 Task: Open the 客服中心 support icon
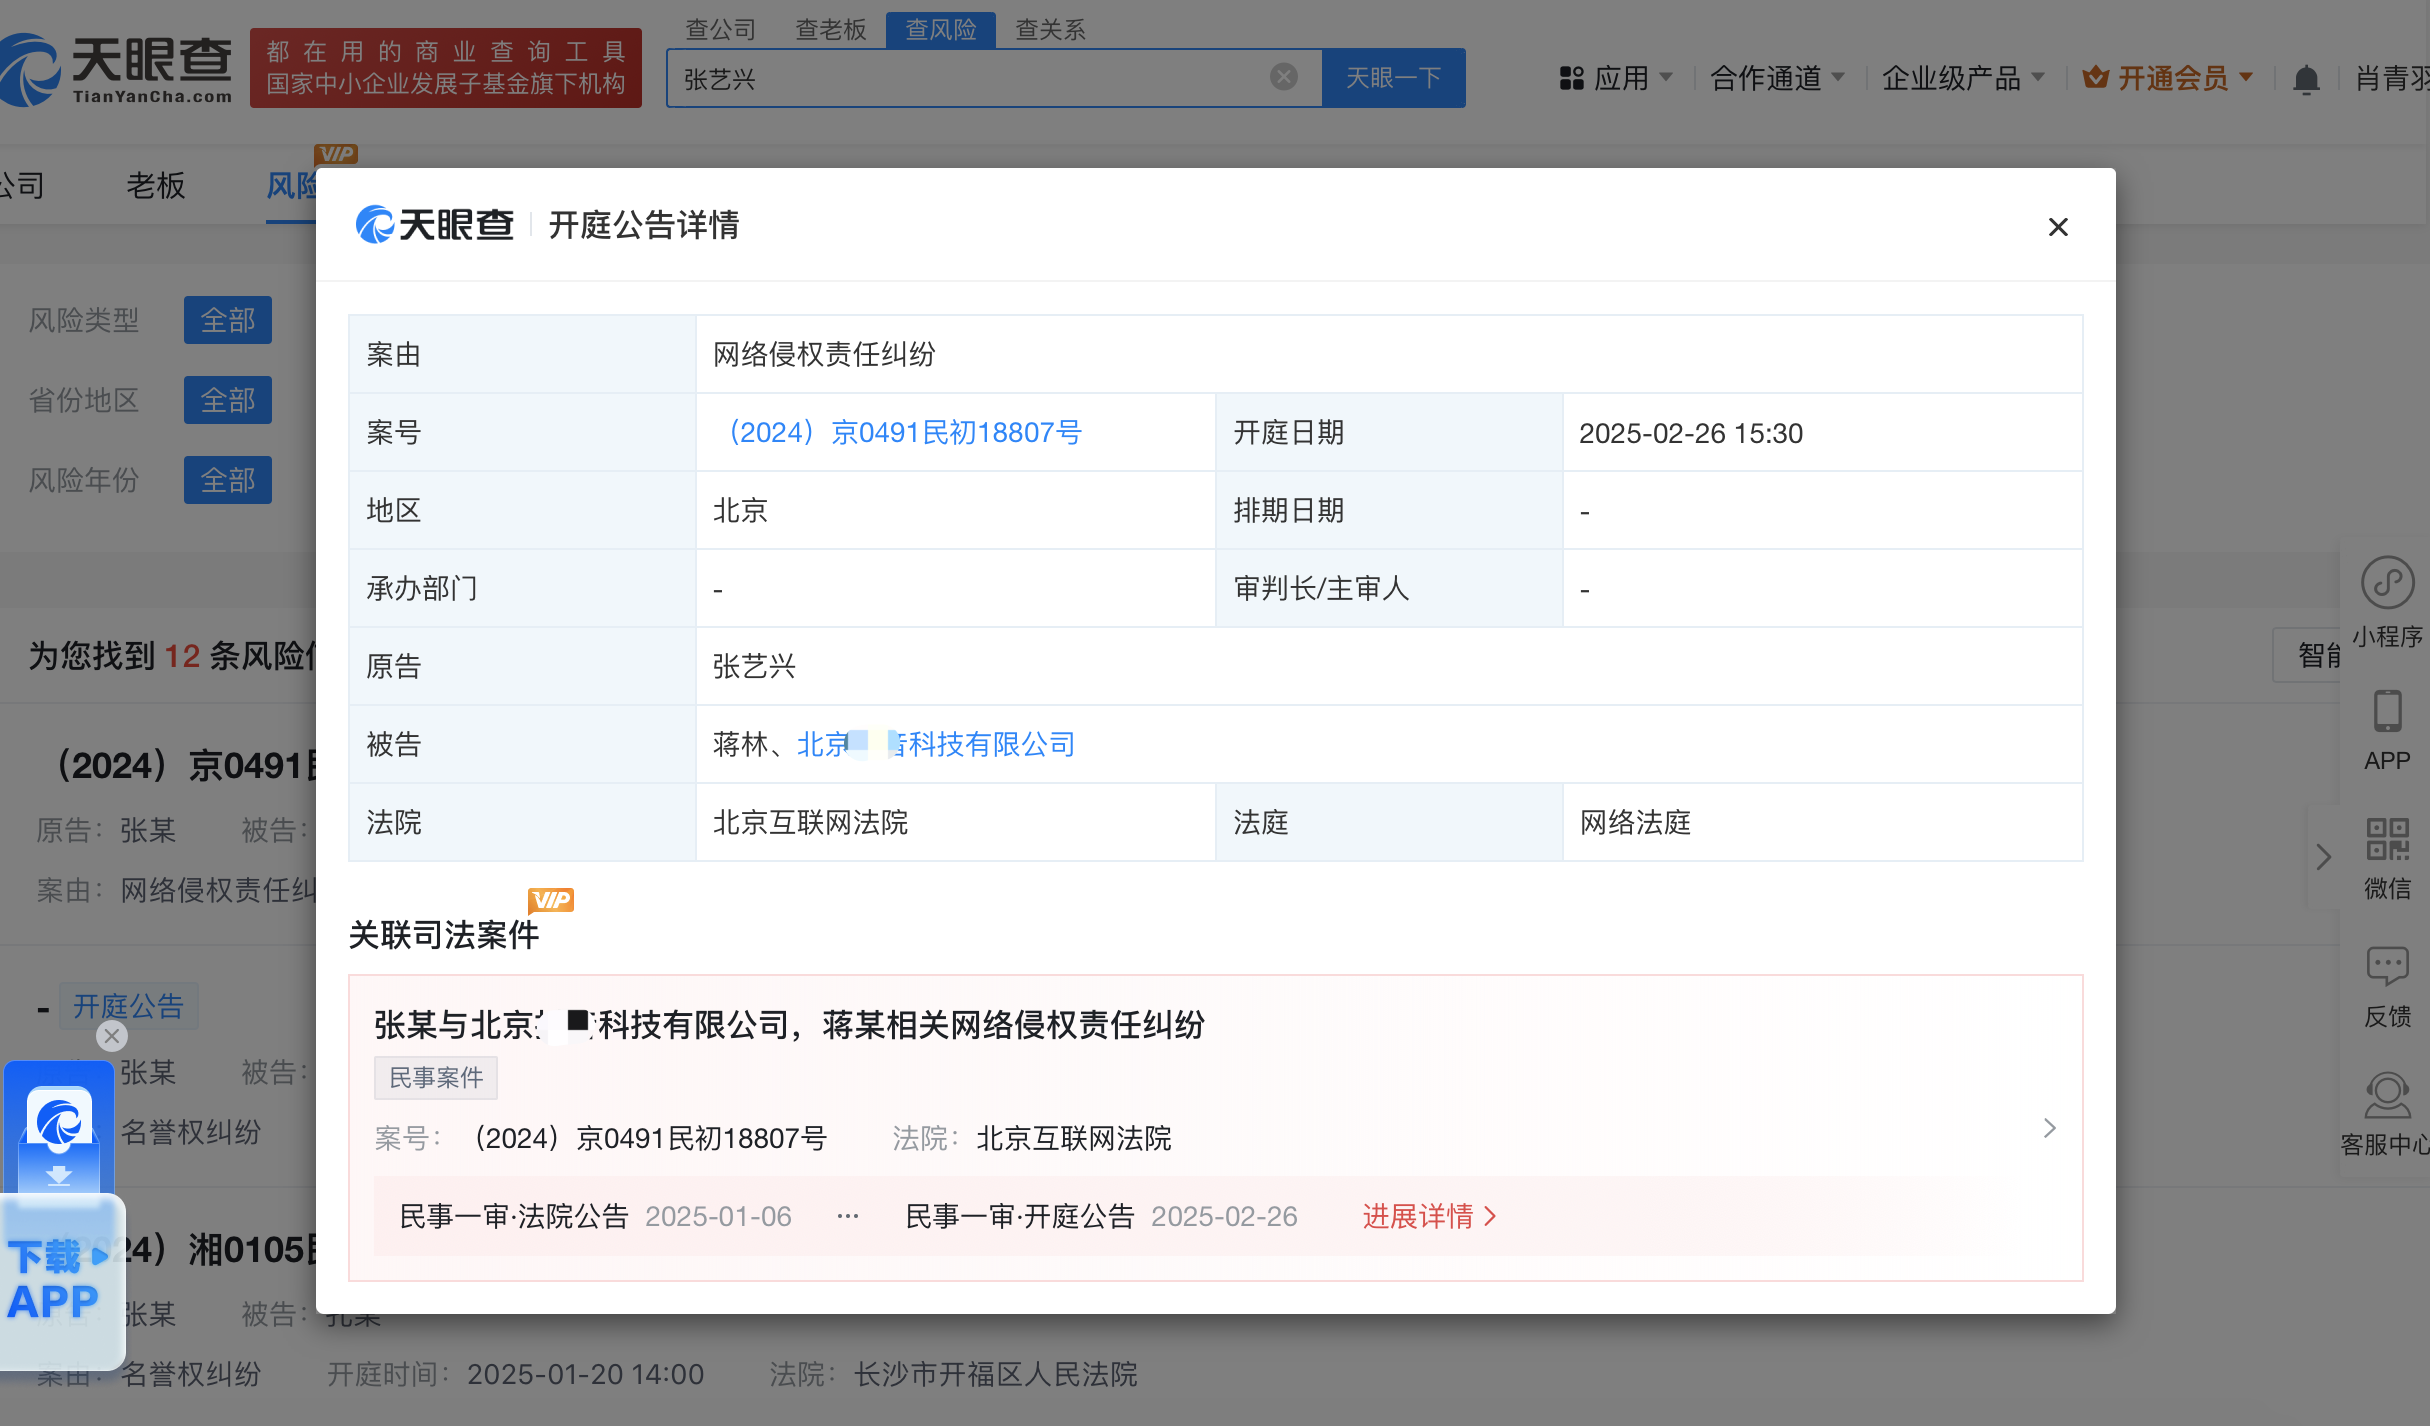pos(2387,1114)
